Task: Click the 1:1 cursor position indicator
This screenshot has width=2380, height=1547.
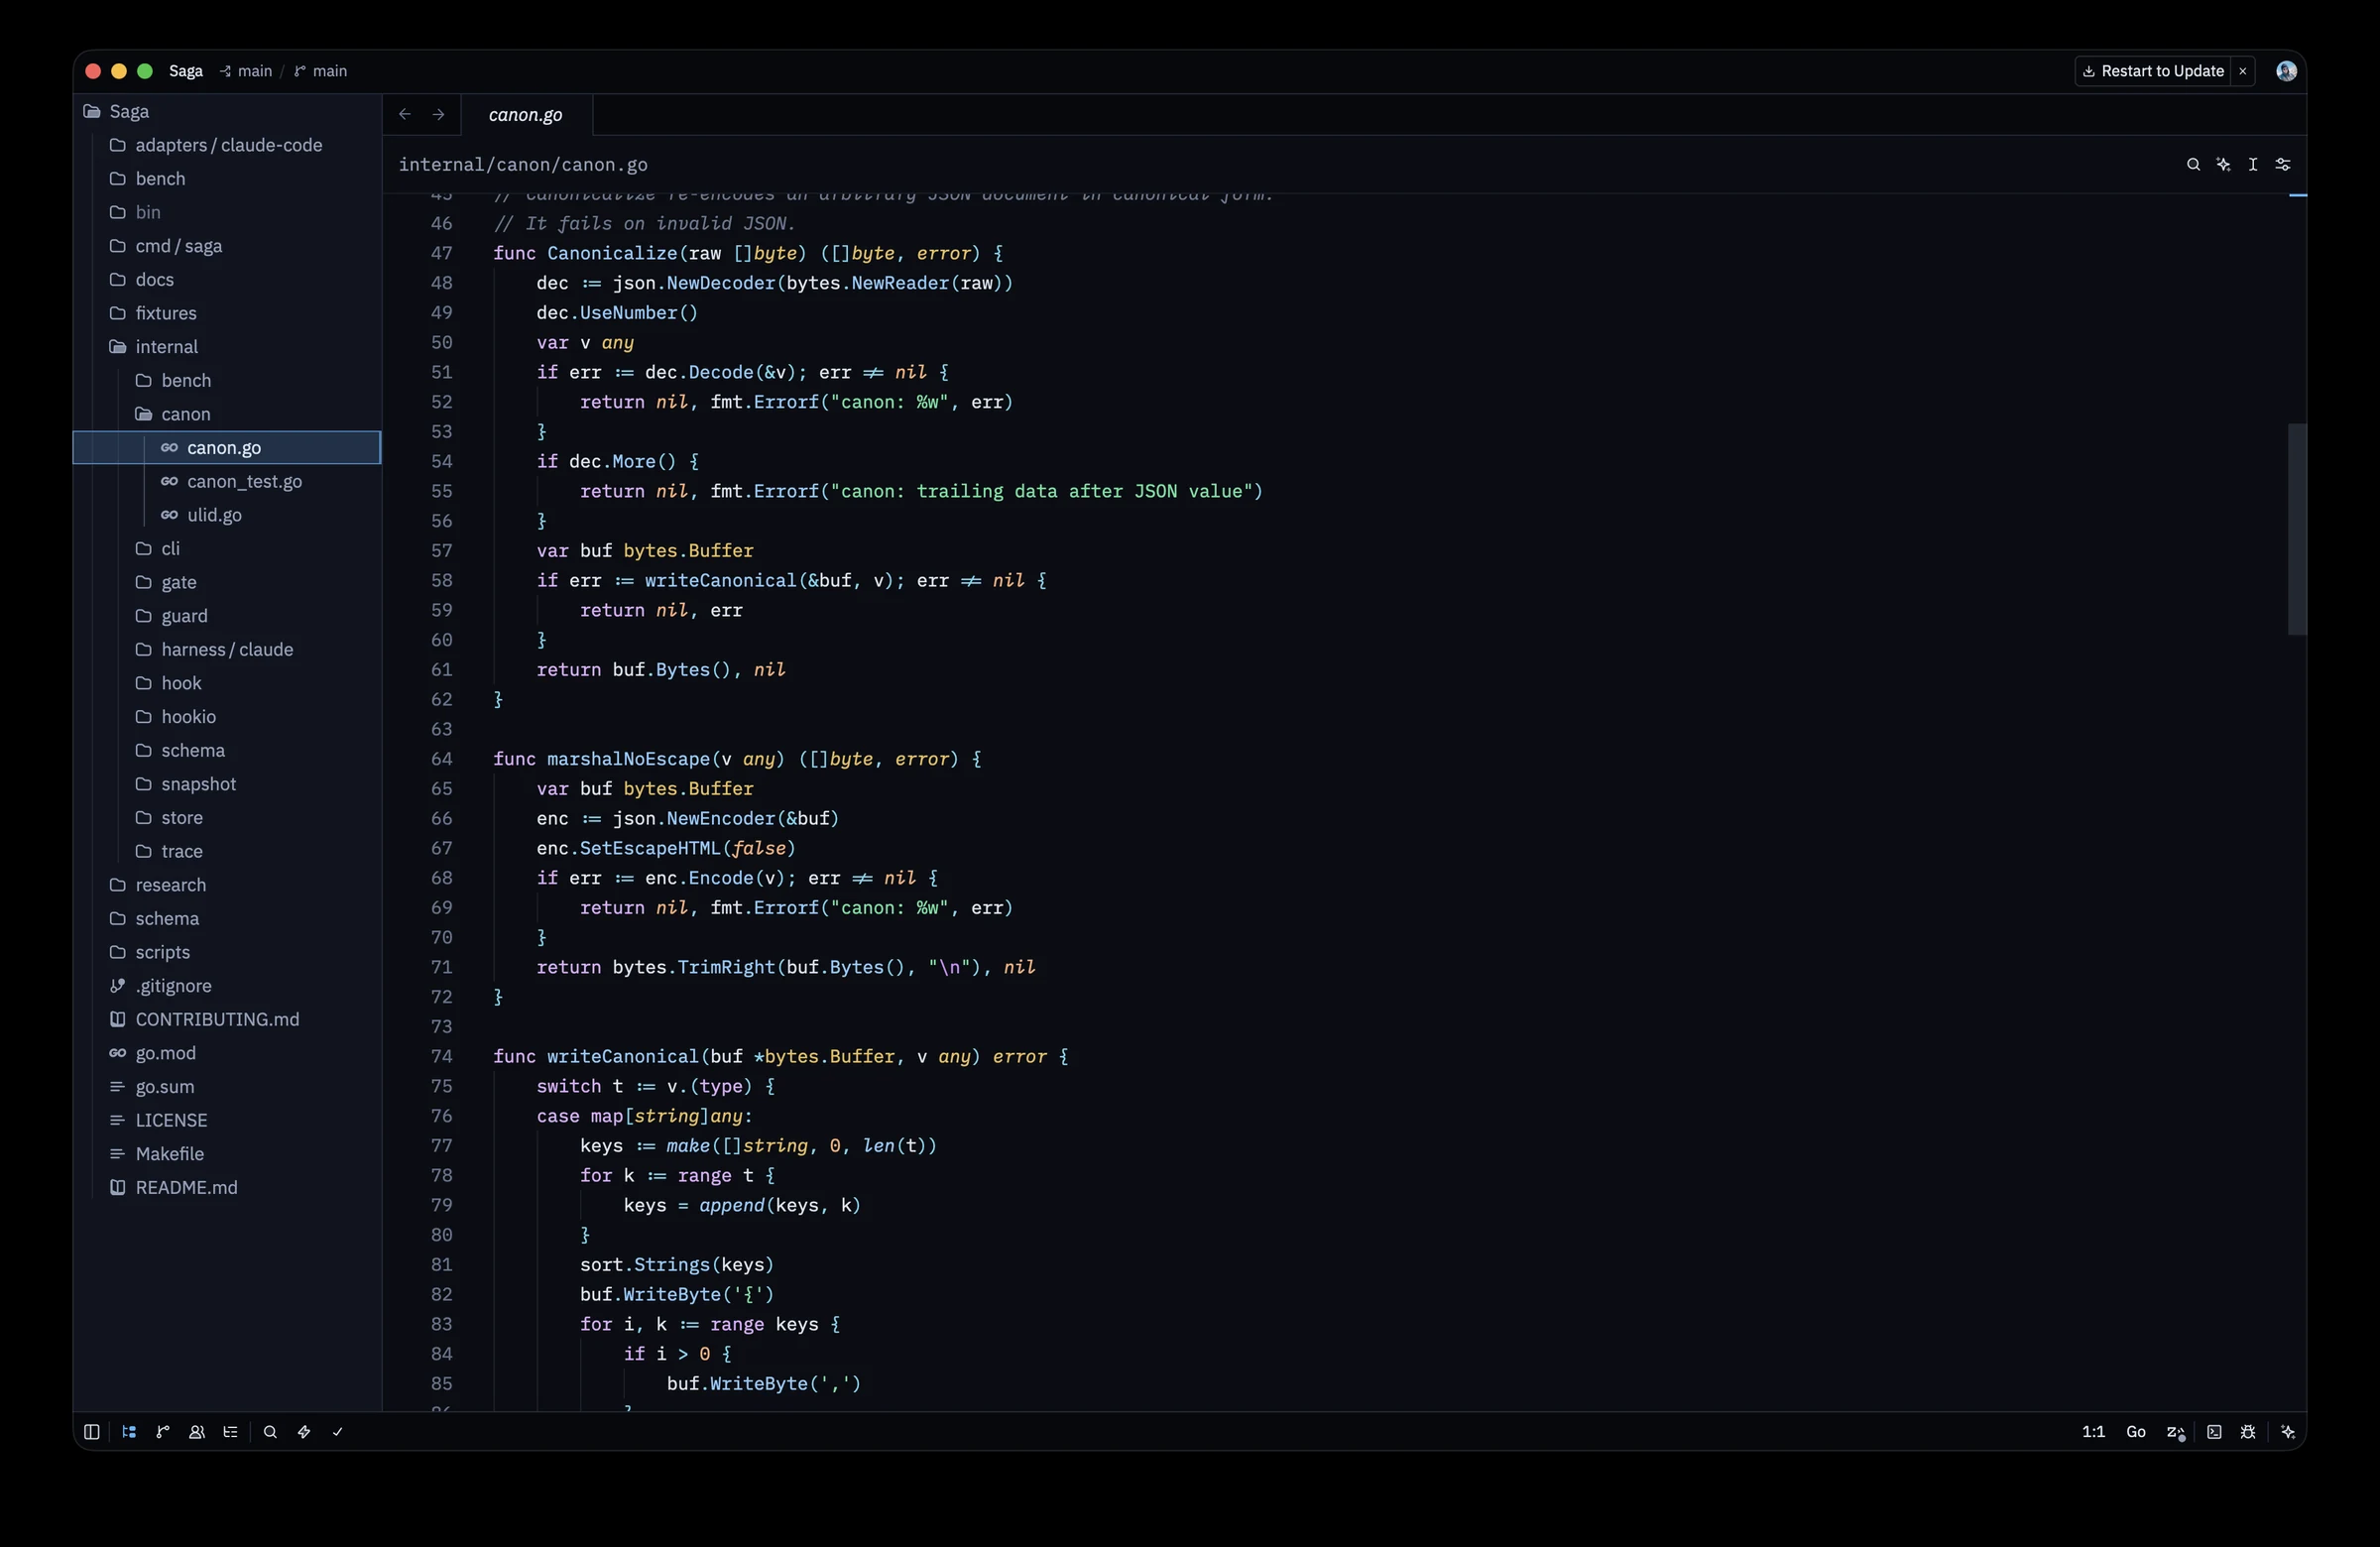Action: click(2093, 1432)
